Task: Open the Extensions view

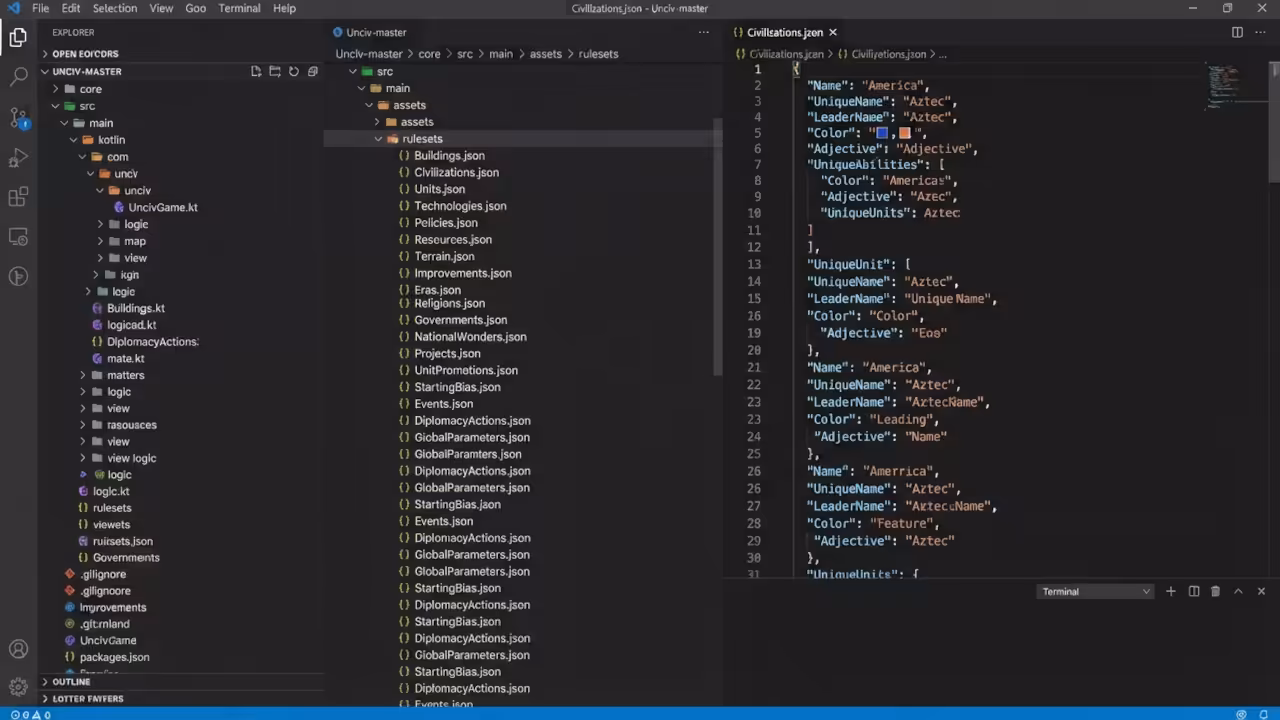Action: point(18,197)
